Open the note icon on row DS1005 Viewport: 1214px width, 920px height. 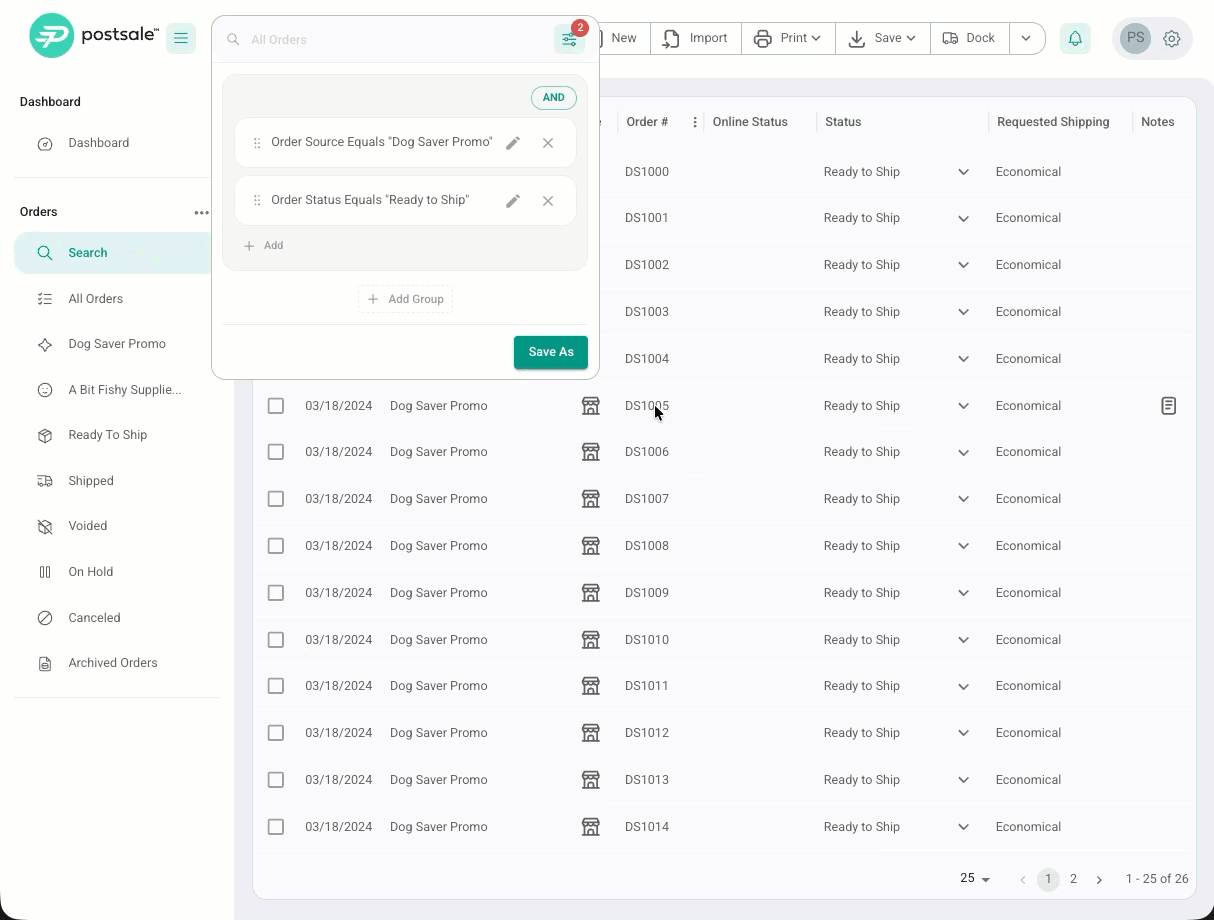pyautogui.click(x=1168, y=406)
